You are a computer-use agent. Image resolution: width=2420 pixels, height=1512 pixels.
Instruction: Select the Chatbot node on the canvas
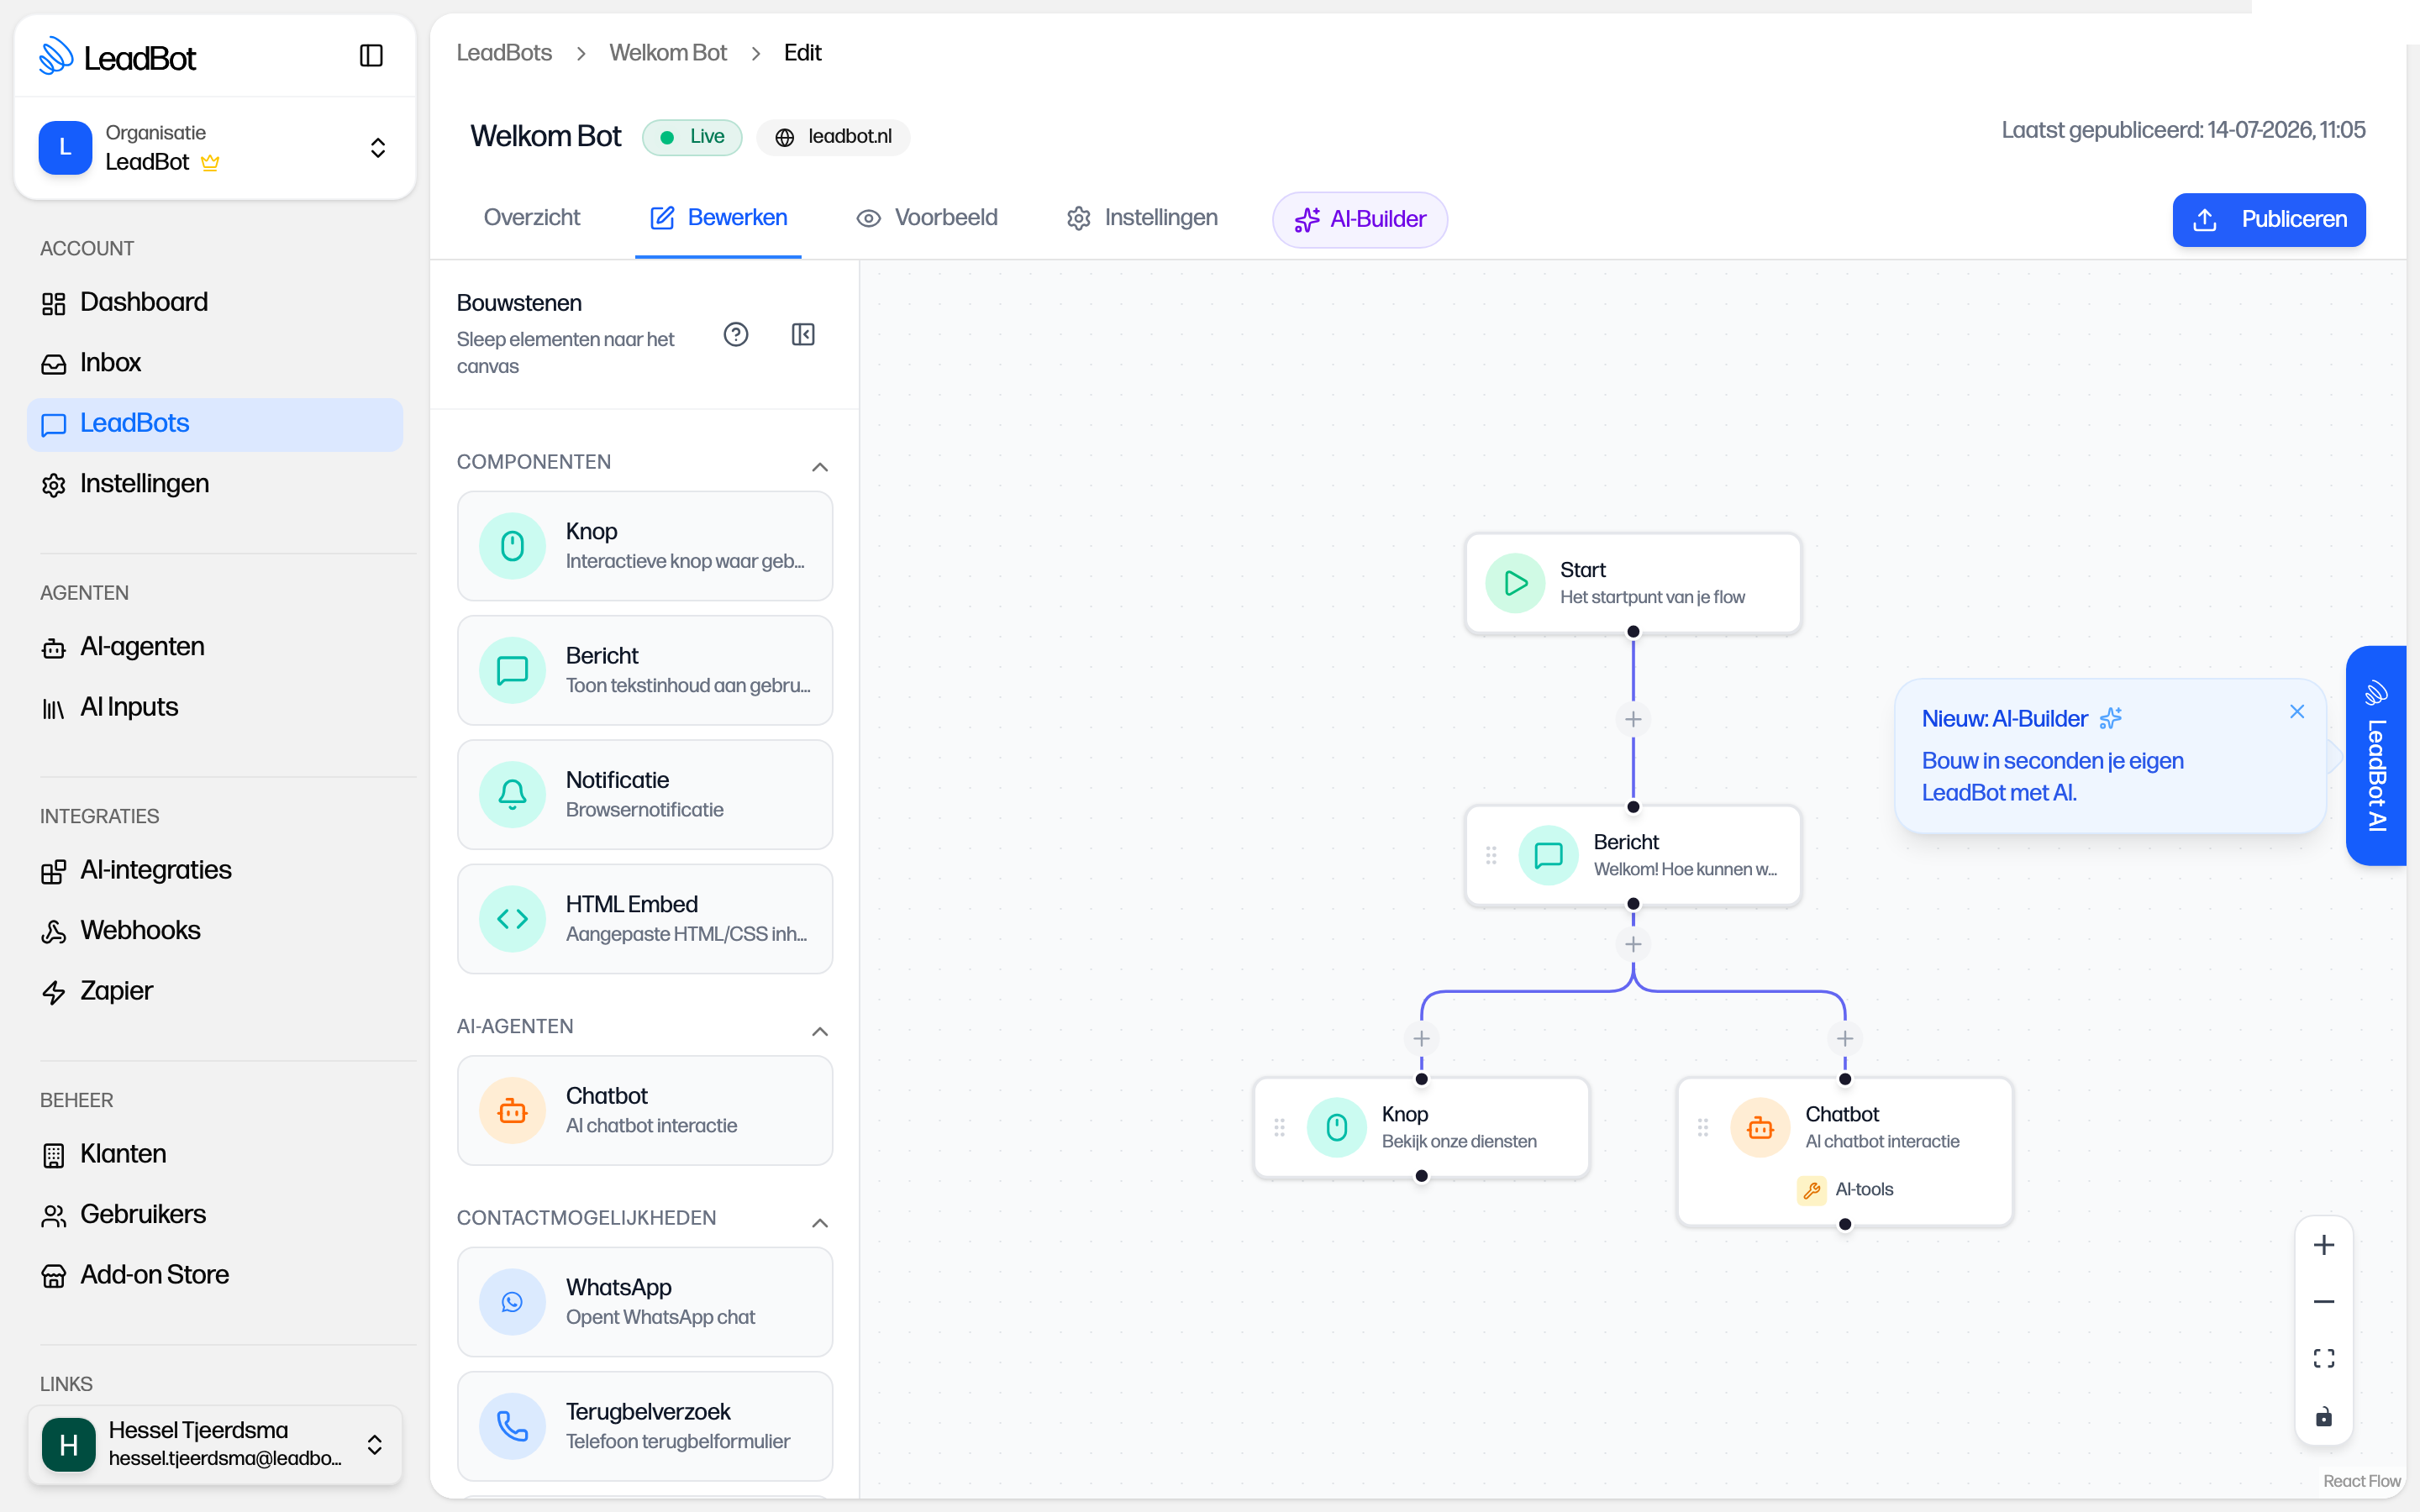(1845, 1151)
